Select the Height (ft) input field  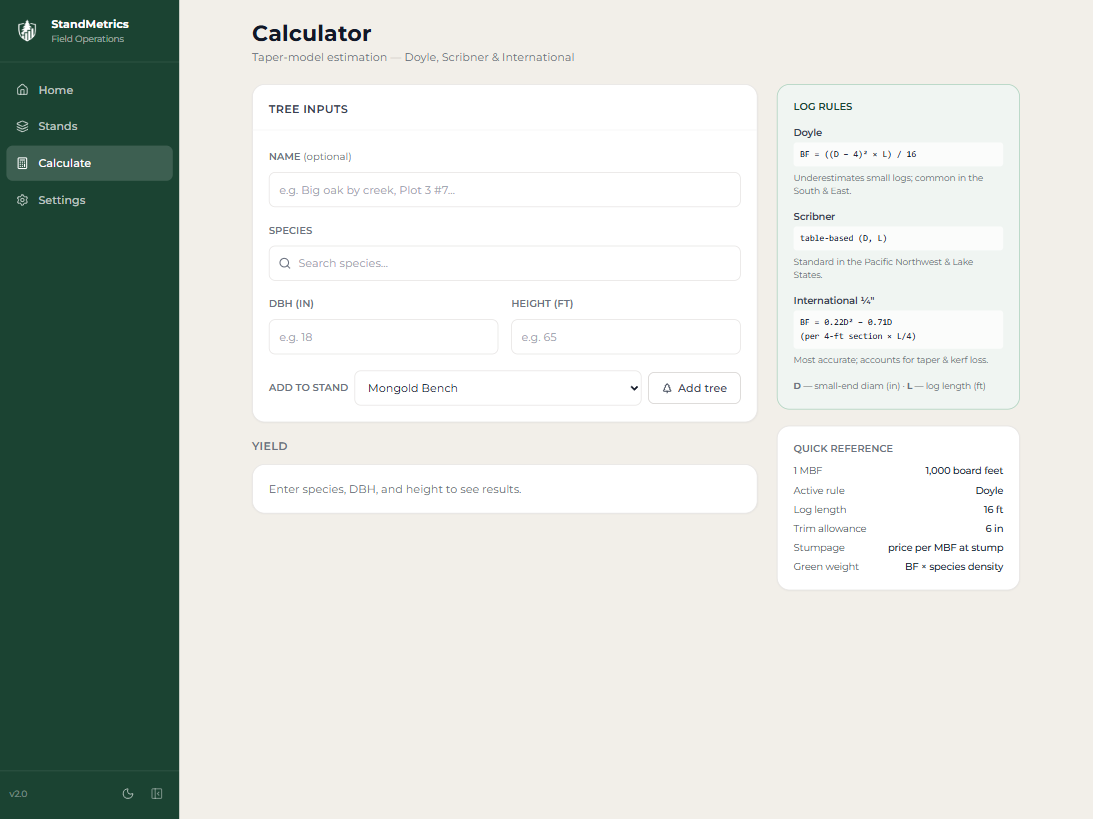(625, 337)
